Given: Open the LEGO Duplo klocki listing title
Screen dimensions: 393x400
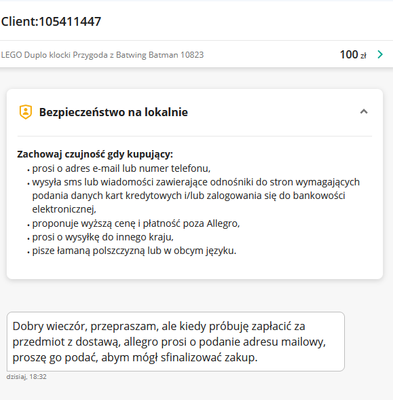Looking at the screenshot, I should coord(102,55).
